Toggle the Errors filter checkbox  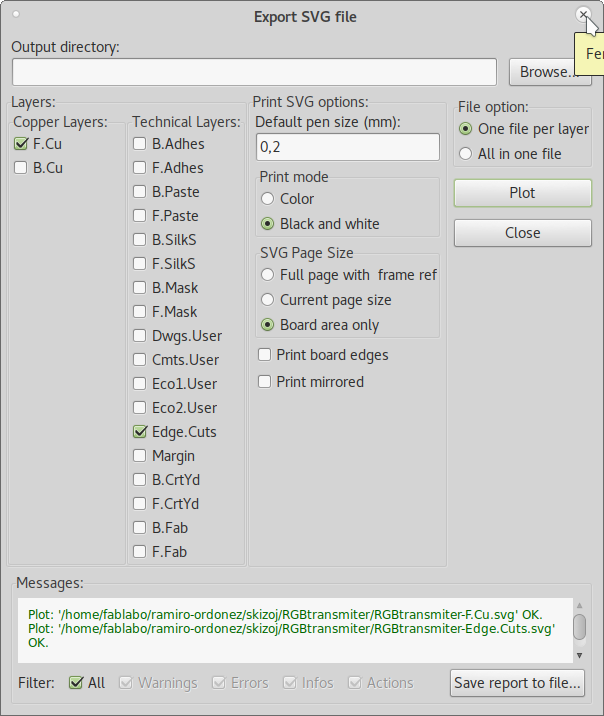tap(219, 683)
